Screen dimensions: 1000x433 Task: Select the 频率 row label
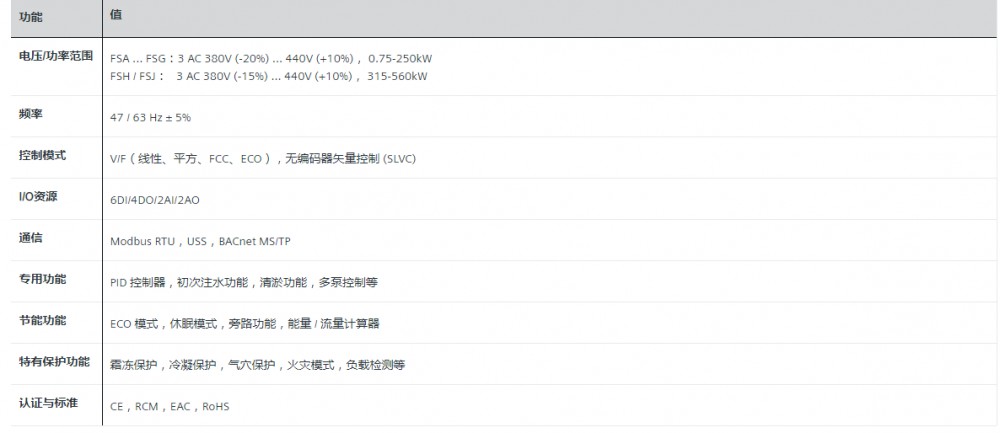point(30,115)
